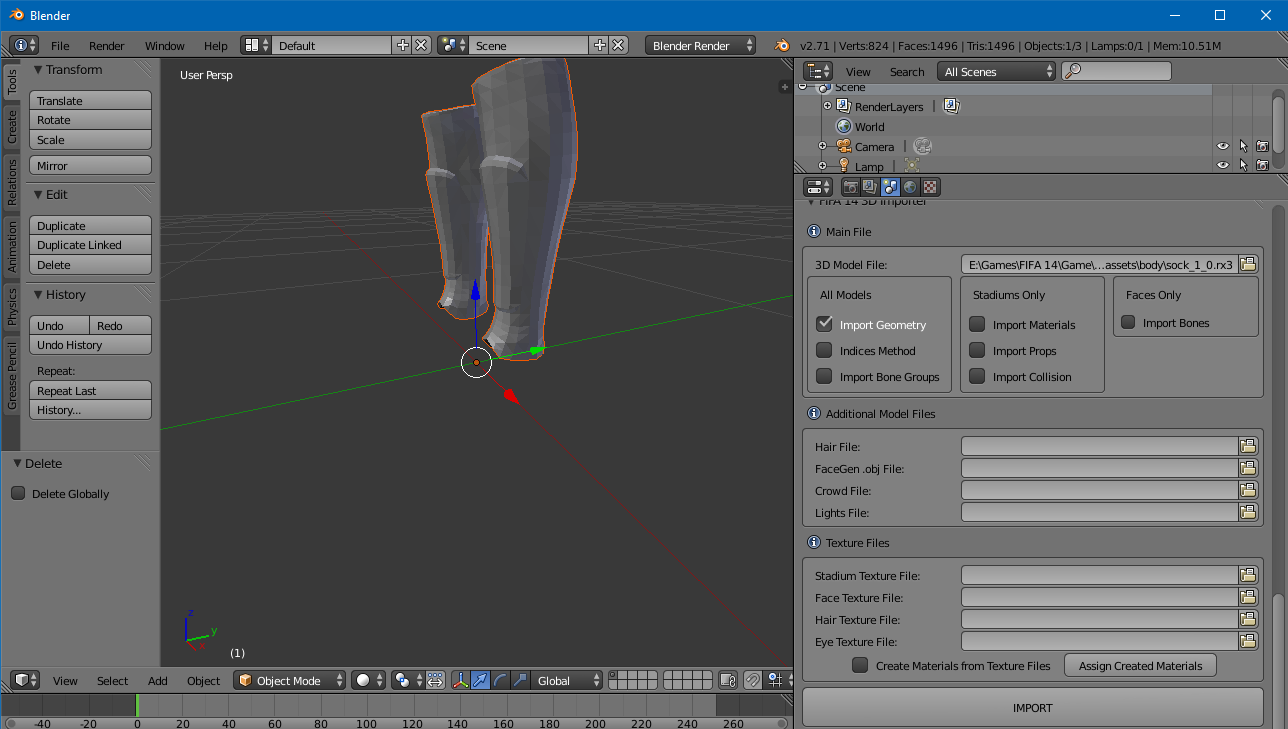Open the Info editor type selector
Image resolution: width=1288 pixels, height=729 pixels.
[25, 45]
